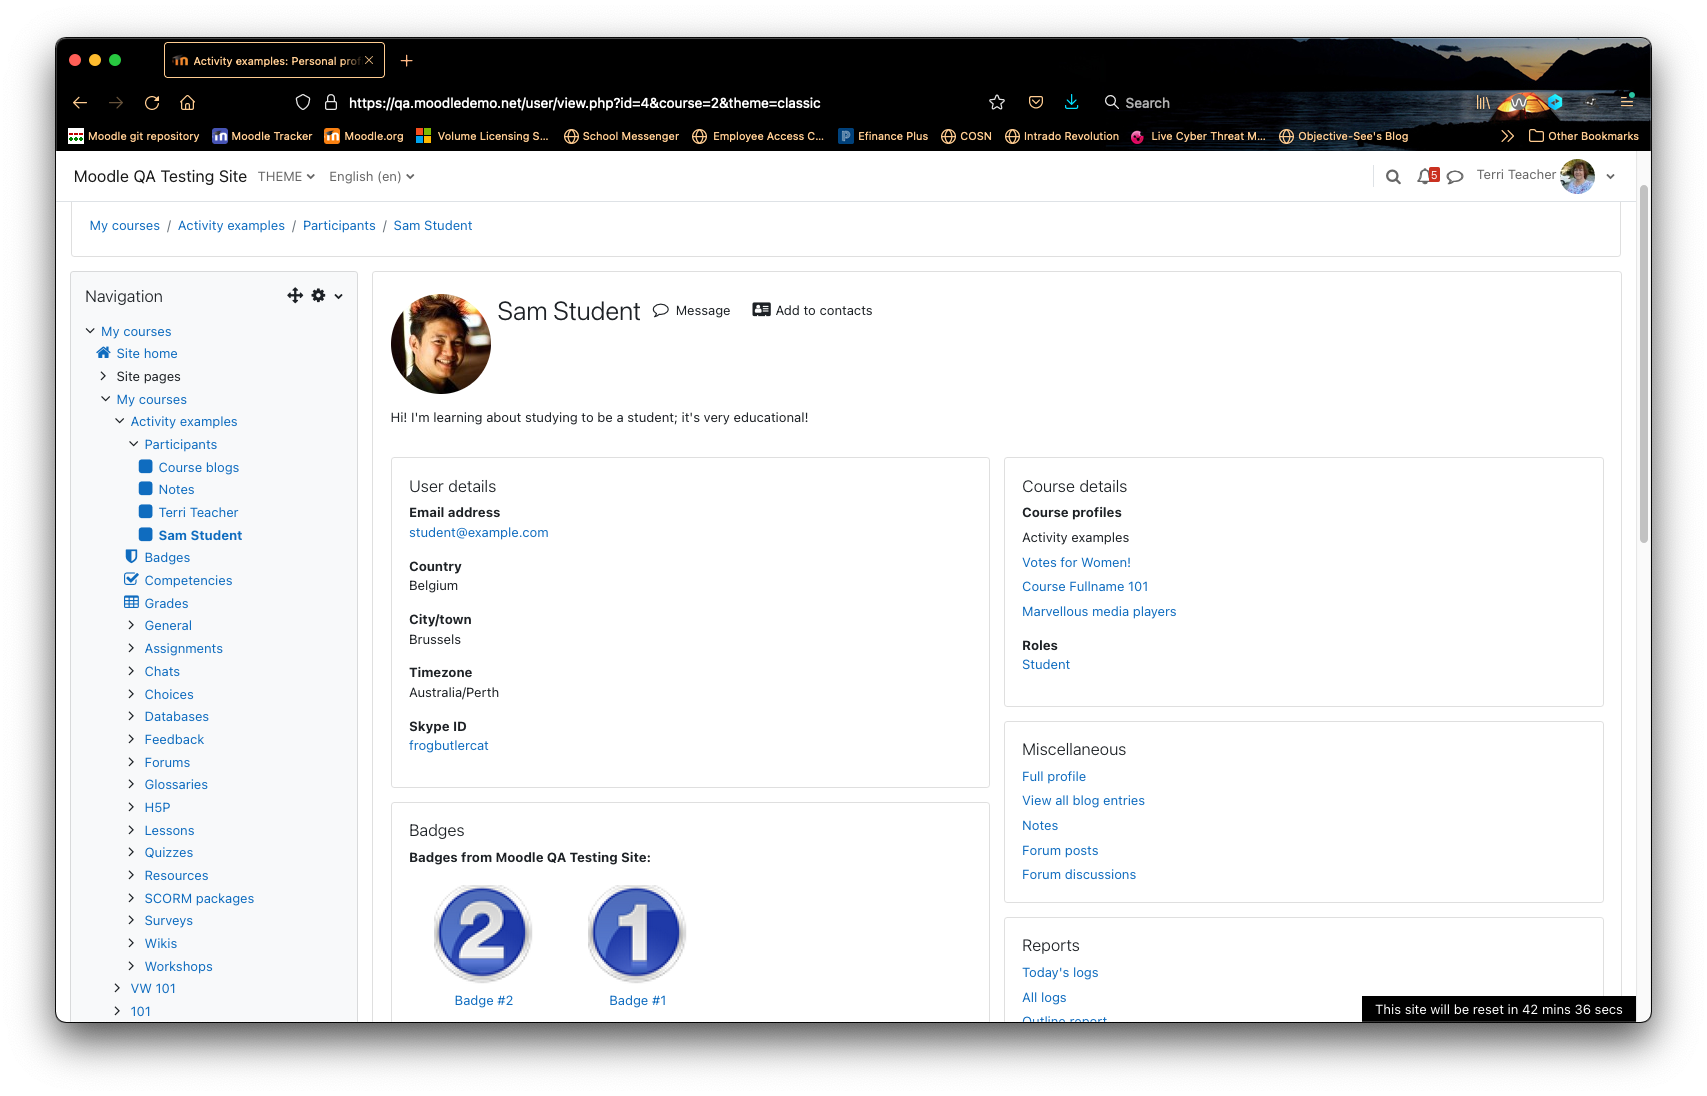
Task: Open the Firefox hamburger menu
Action: 1627,103
